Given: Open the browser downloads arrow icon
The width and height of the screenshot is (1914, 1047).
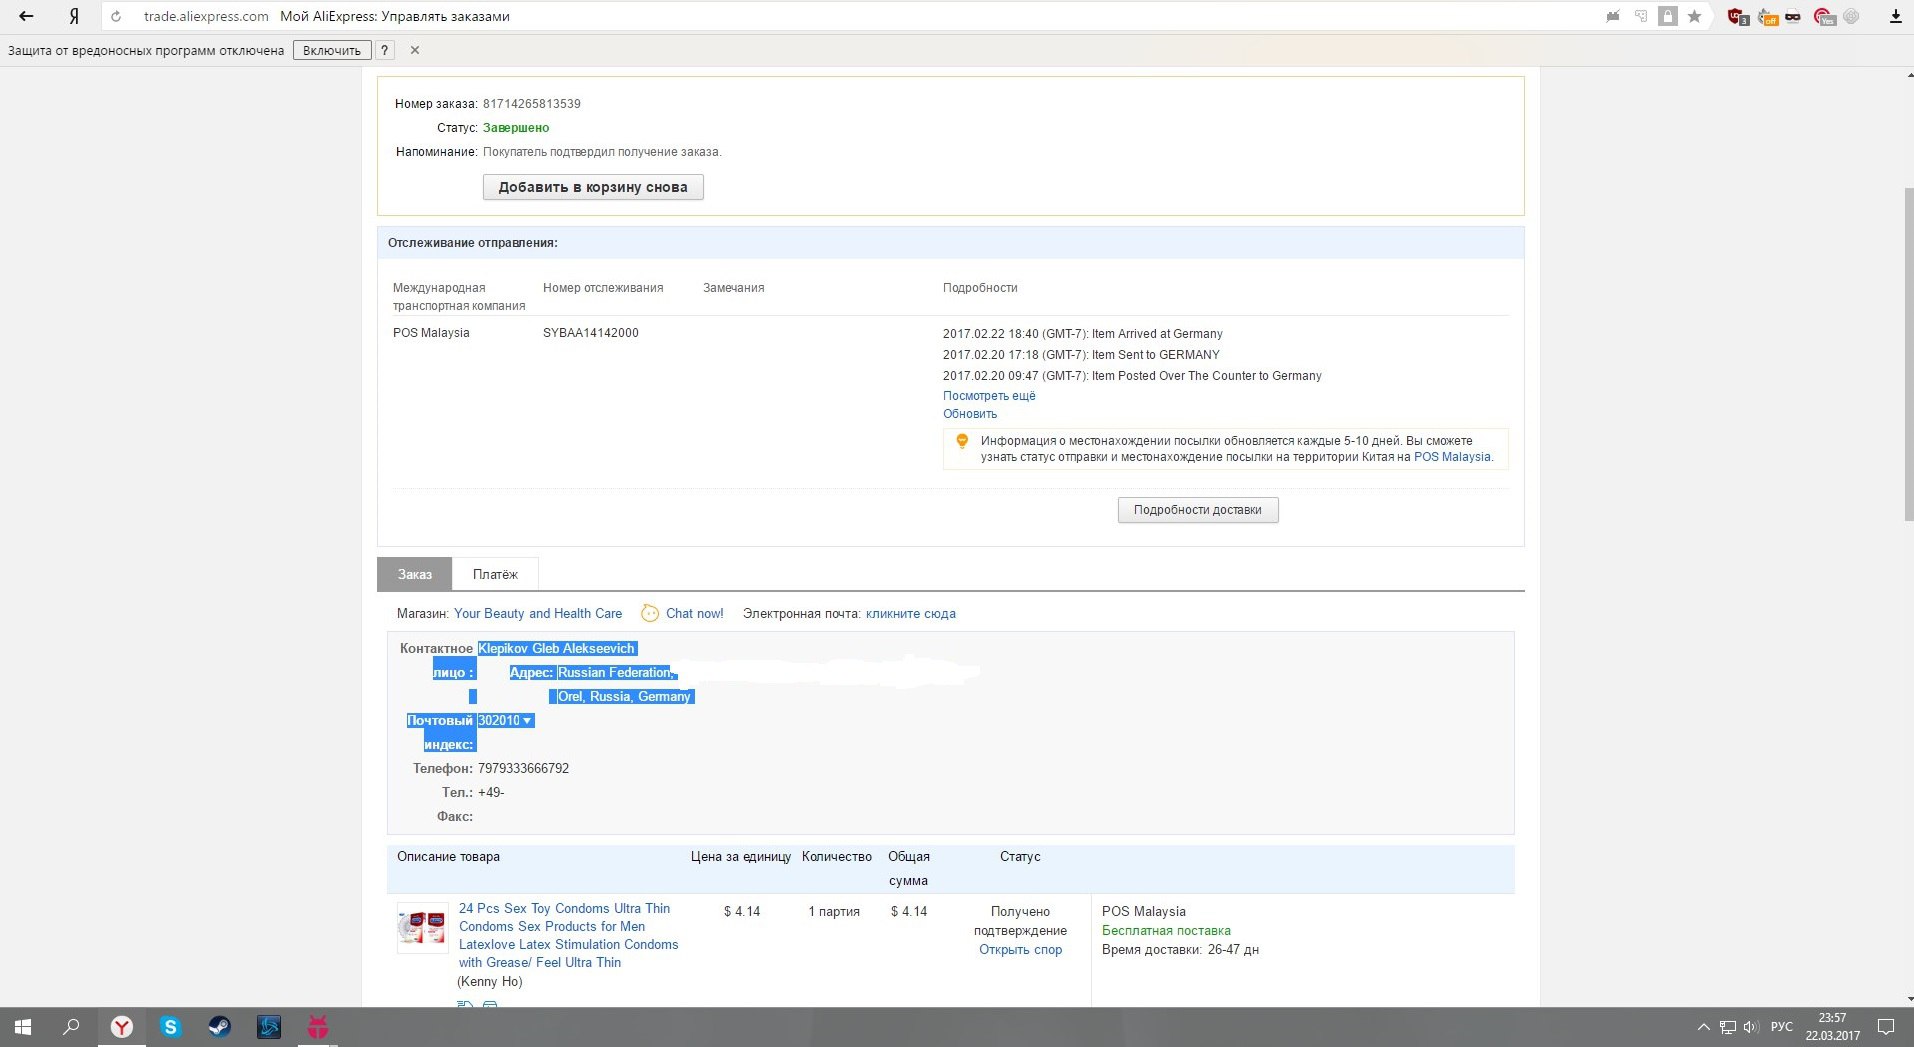Looking at the screenshot, I should [1895, 16].
